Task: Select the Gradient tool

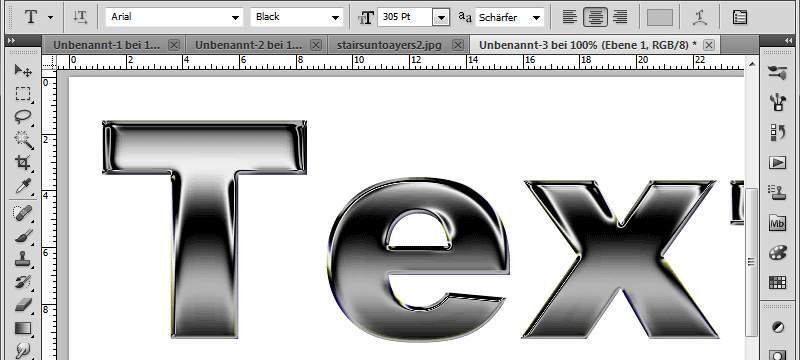Action: point(22,328)
